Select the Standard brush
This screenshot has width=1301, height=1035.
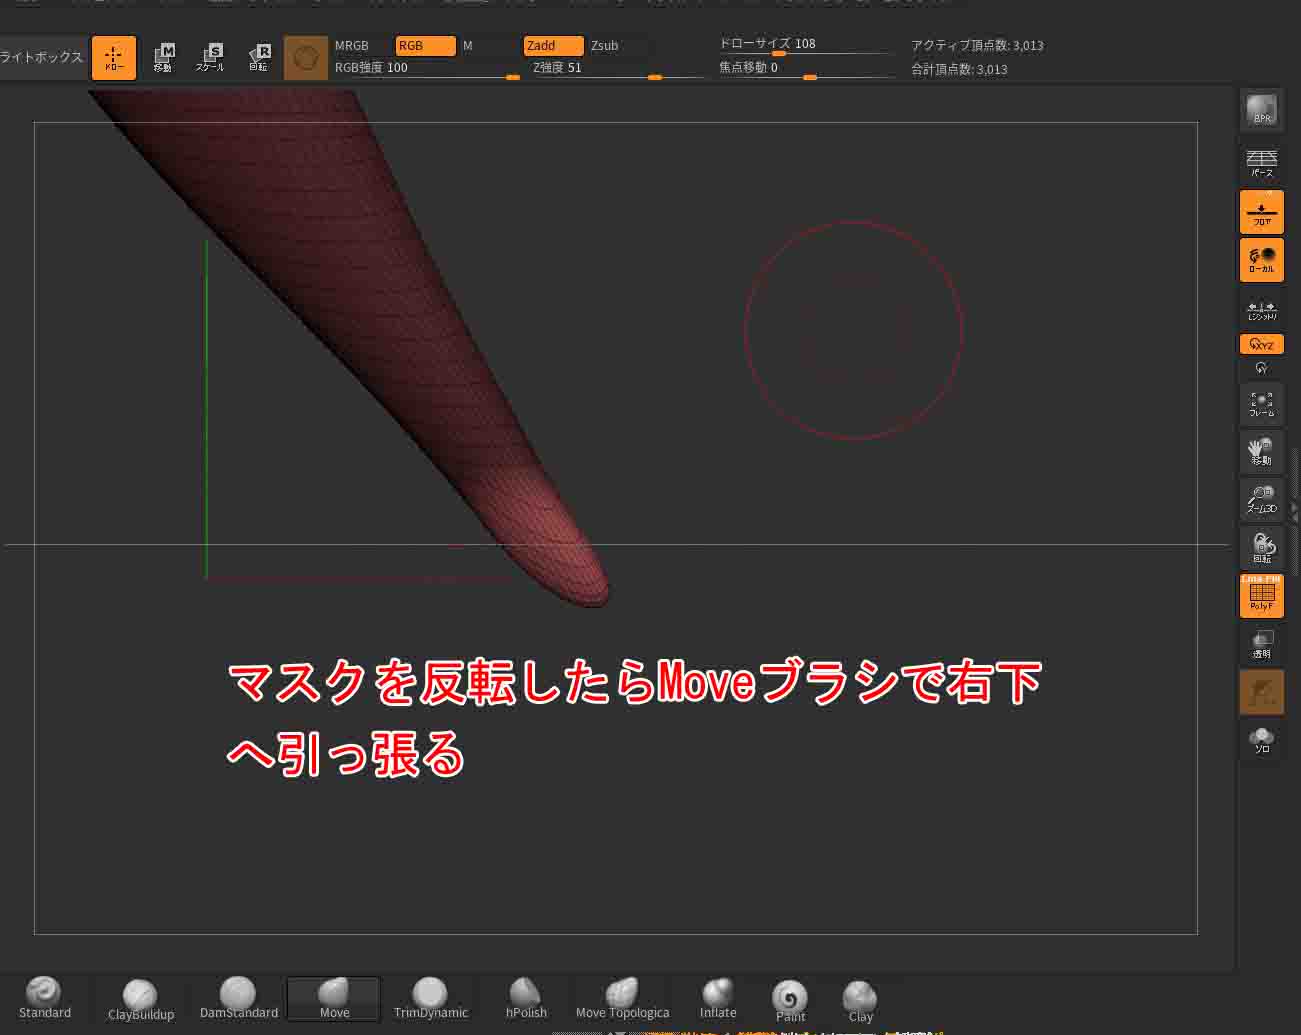point(44,998)
